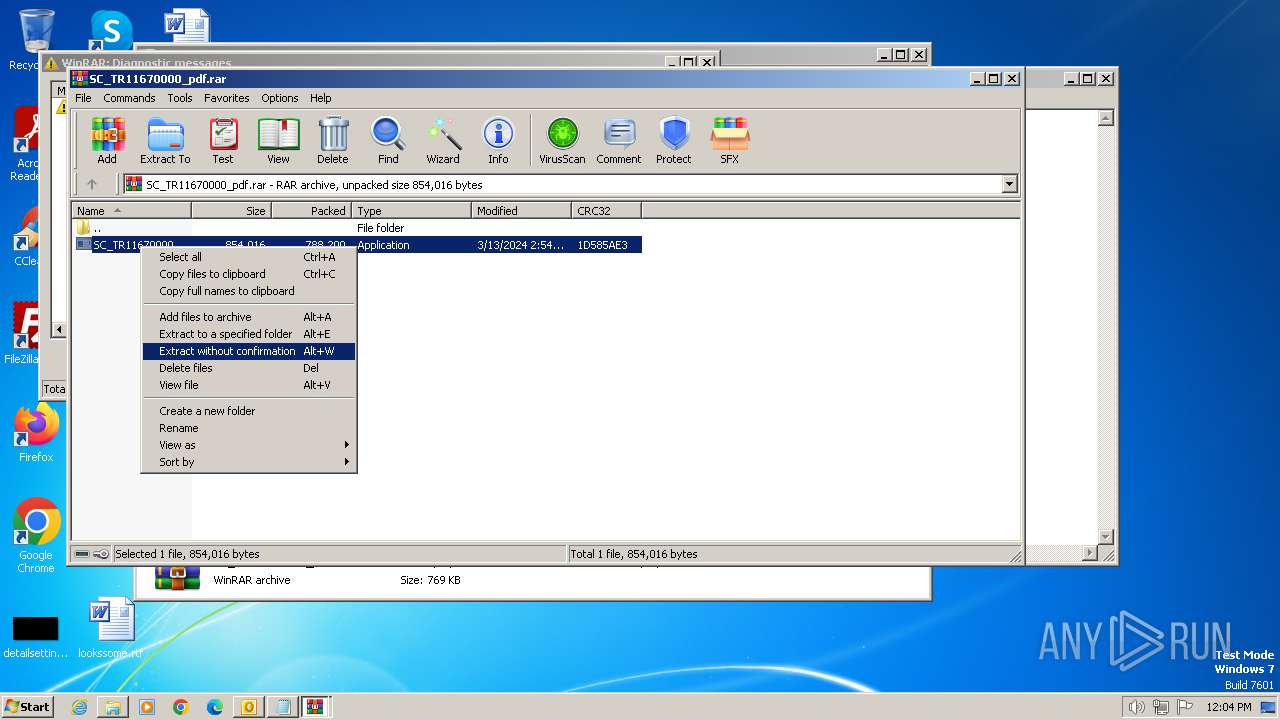
Task: Select the parent folder '..' row
Action: pos(356,228)
